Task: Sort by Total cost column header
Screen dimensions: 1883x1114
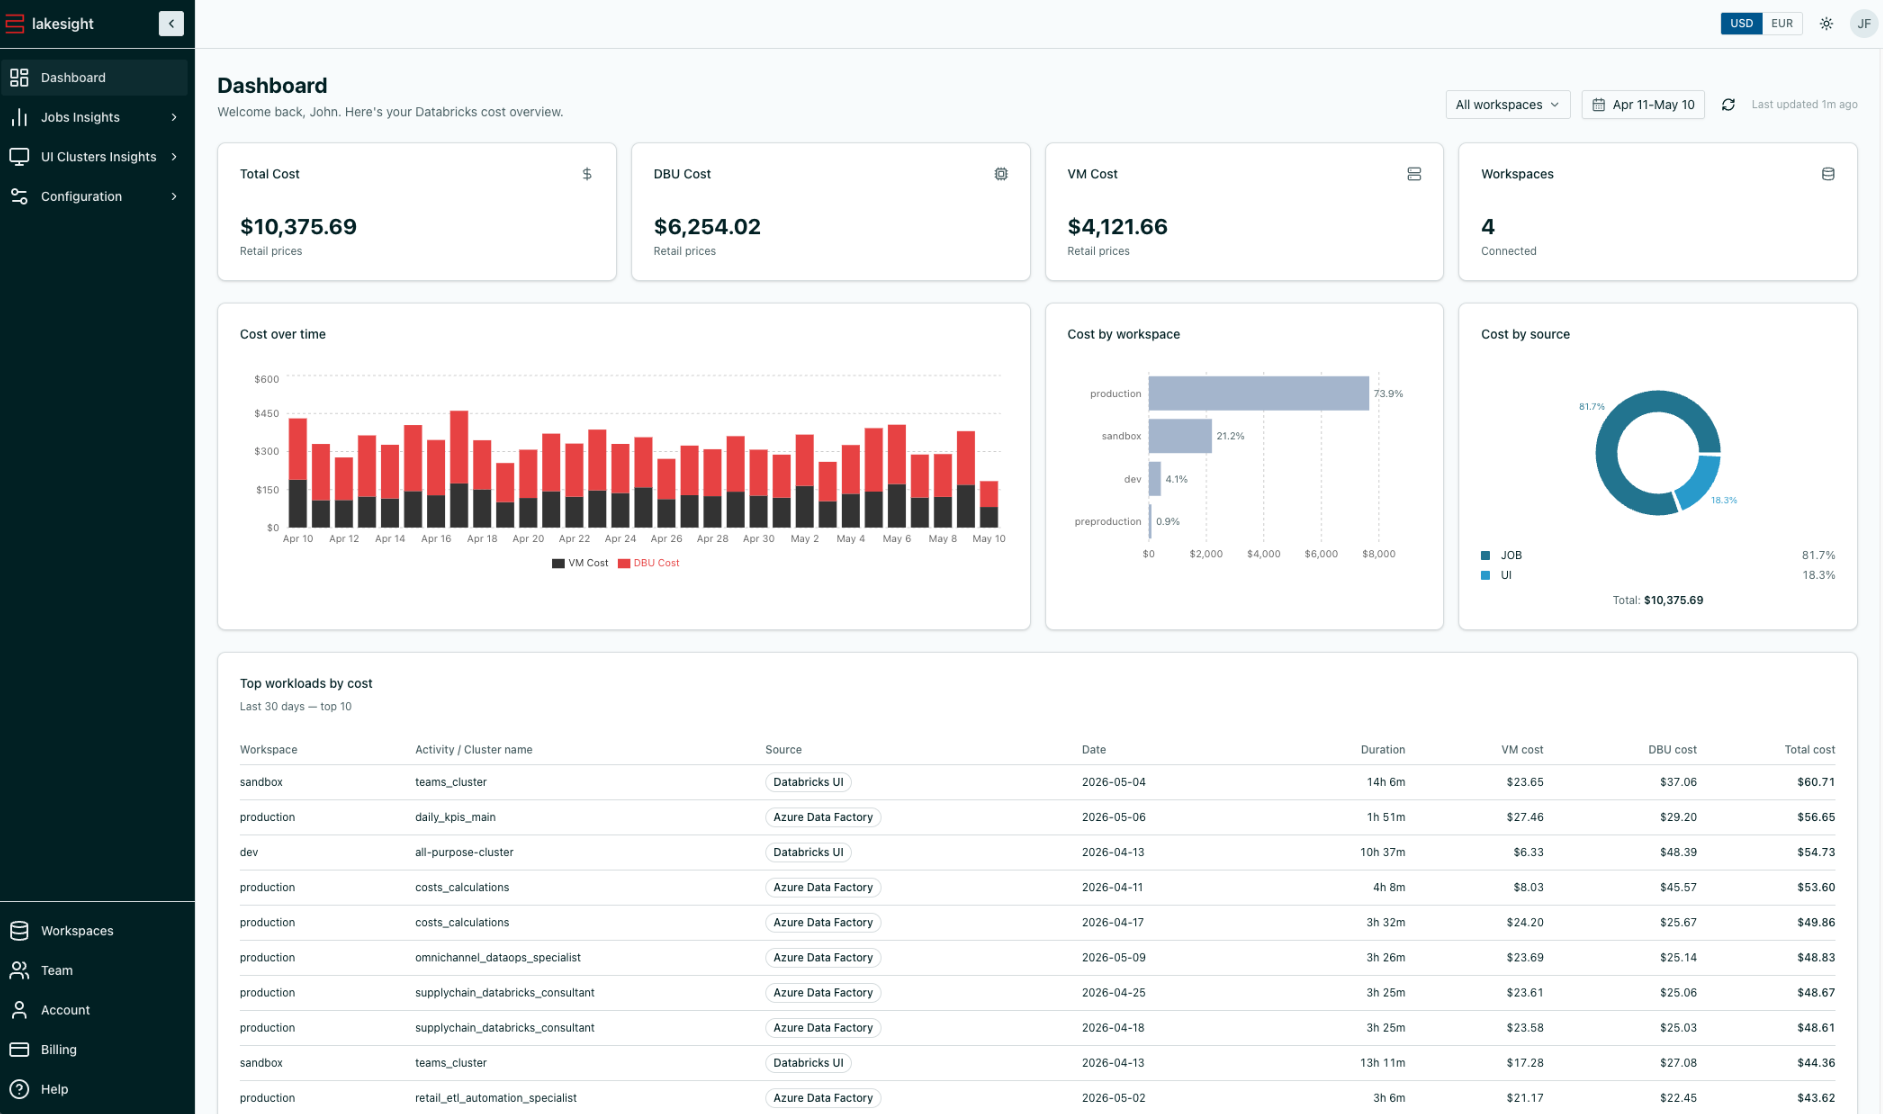Action: click(1809, 749)
